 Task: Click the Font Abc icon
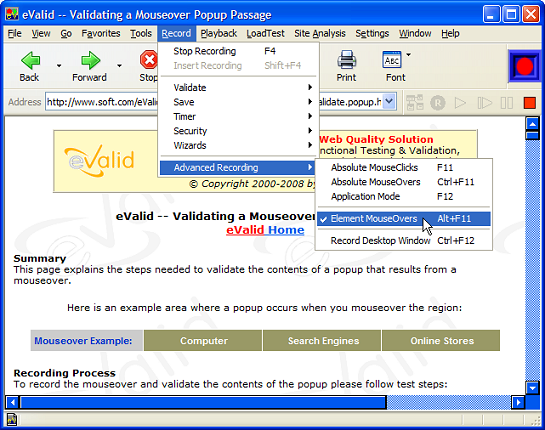click(392, 60)
